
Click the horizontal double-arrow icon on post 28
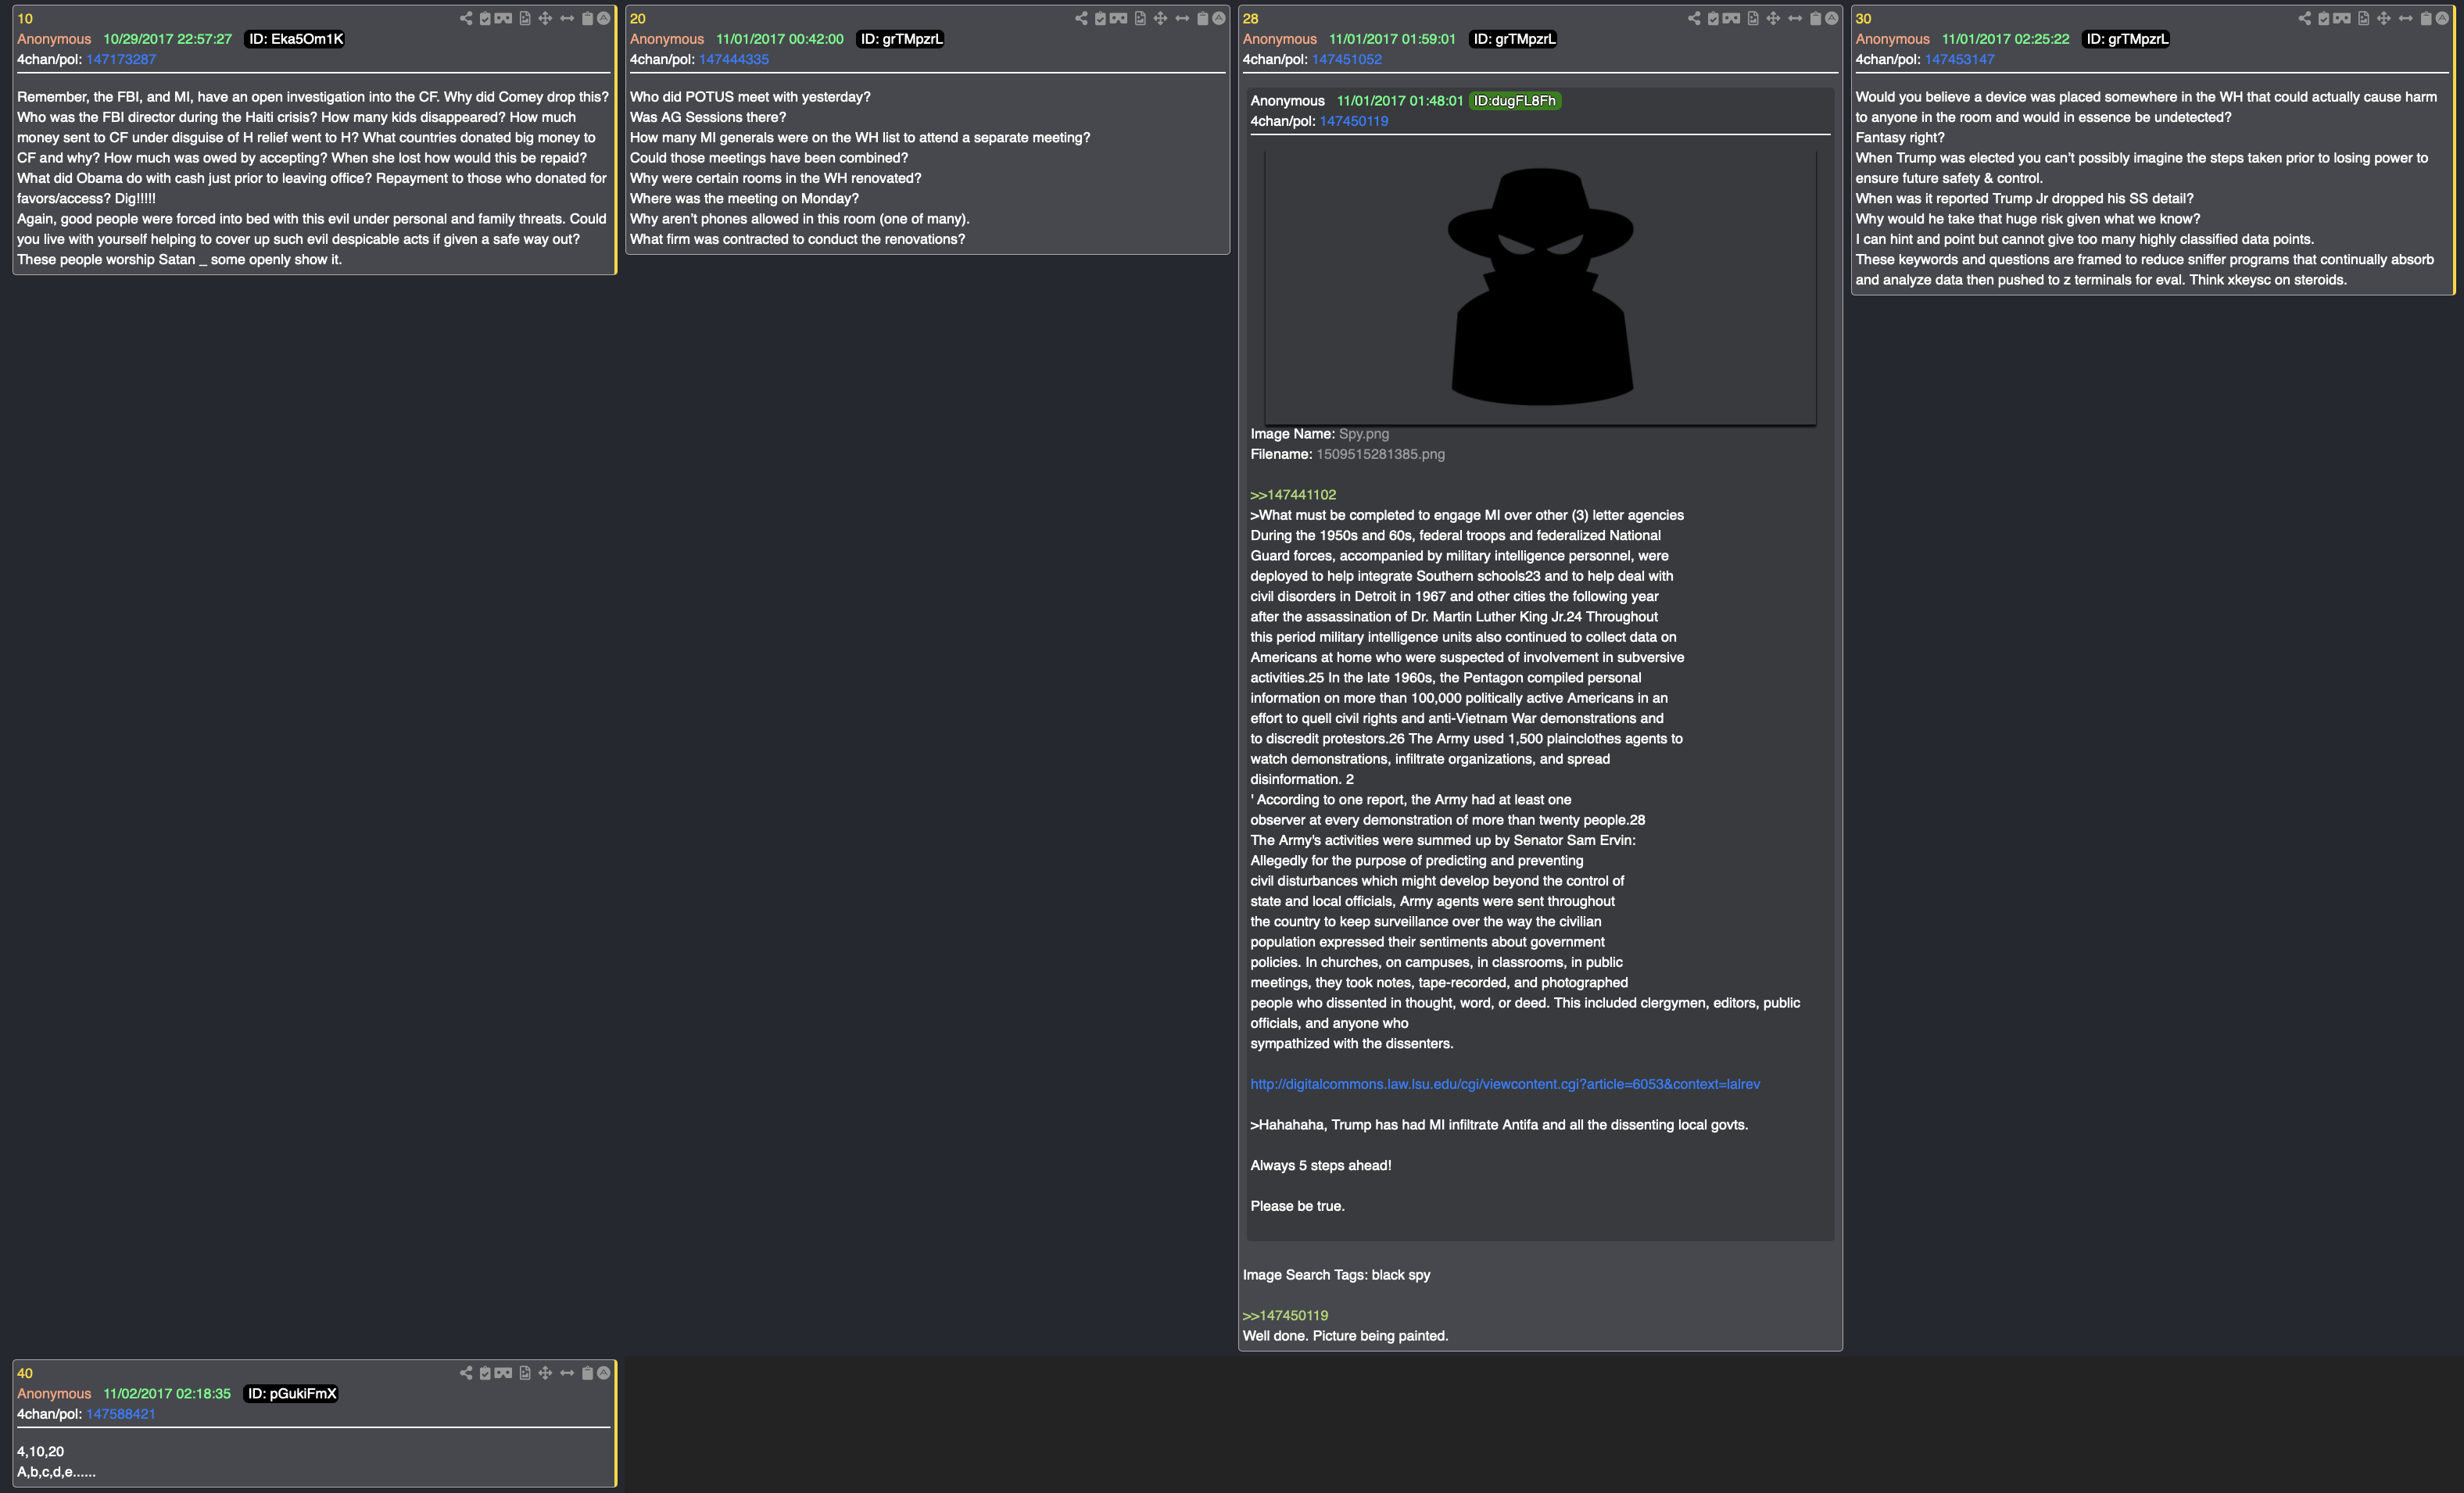pos(1795,18)
